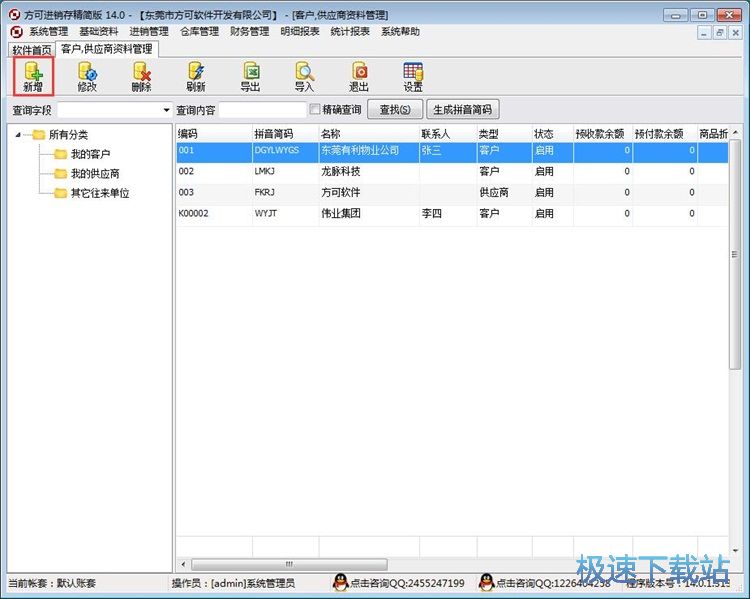
Task: Collapse the 所有分类 tree node
Action: (18, 135)
